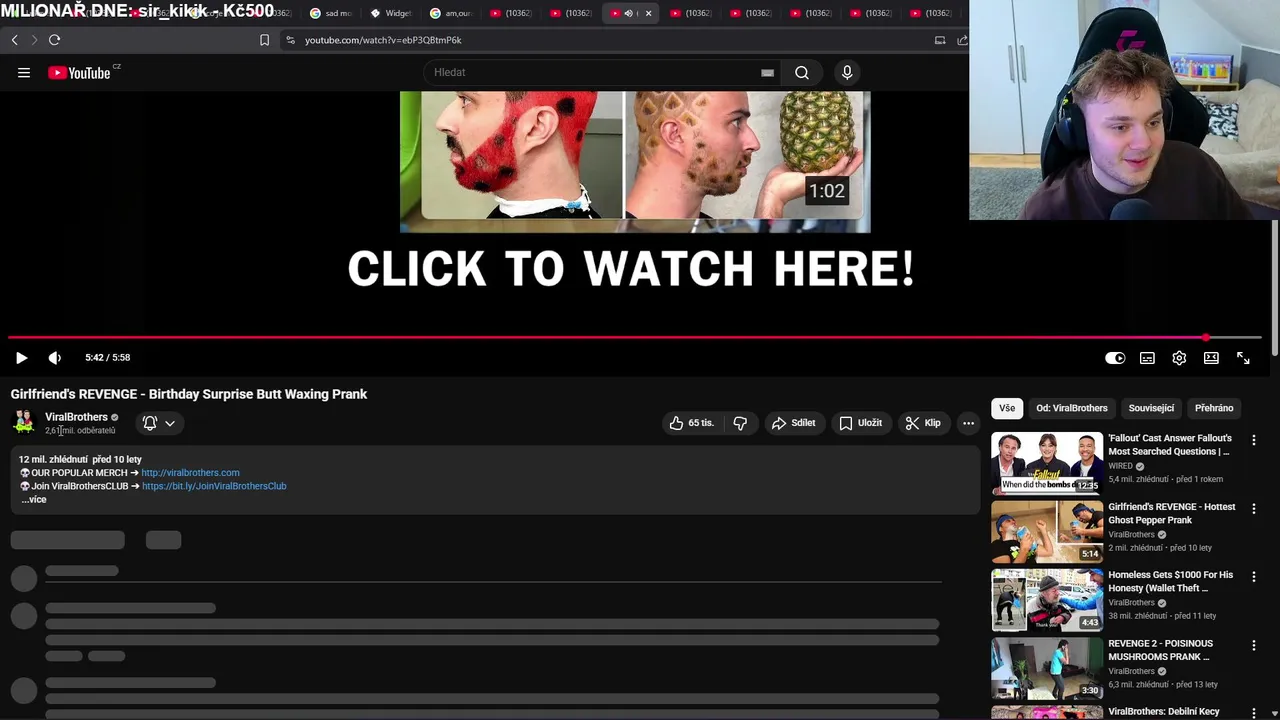This screenshot has width=1280, height=720.
Task: Switch to the 'am,our' Google tab
Action: [x=451, y=13]
